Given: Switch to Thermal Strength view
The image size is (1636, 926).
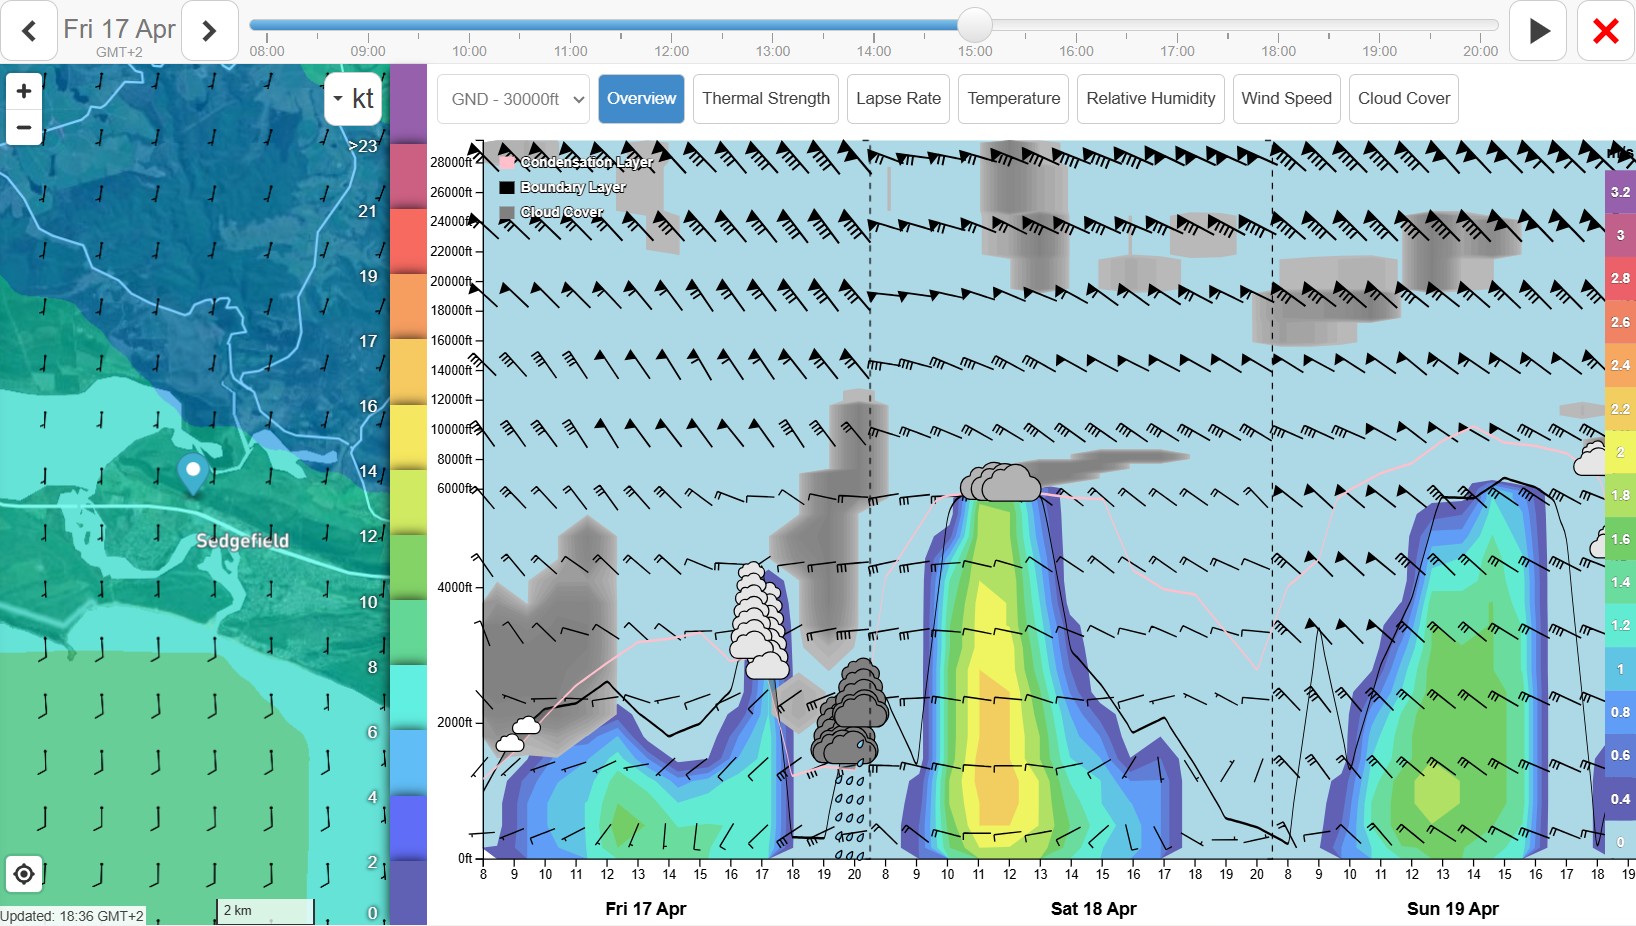Looking at the screenshot, I should (765, 99).
